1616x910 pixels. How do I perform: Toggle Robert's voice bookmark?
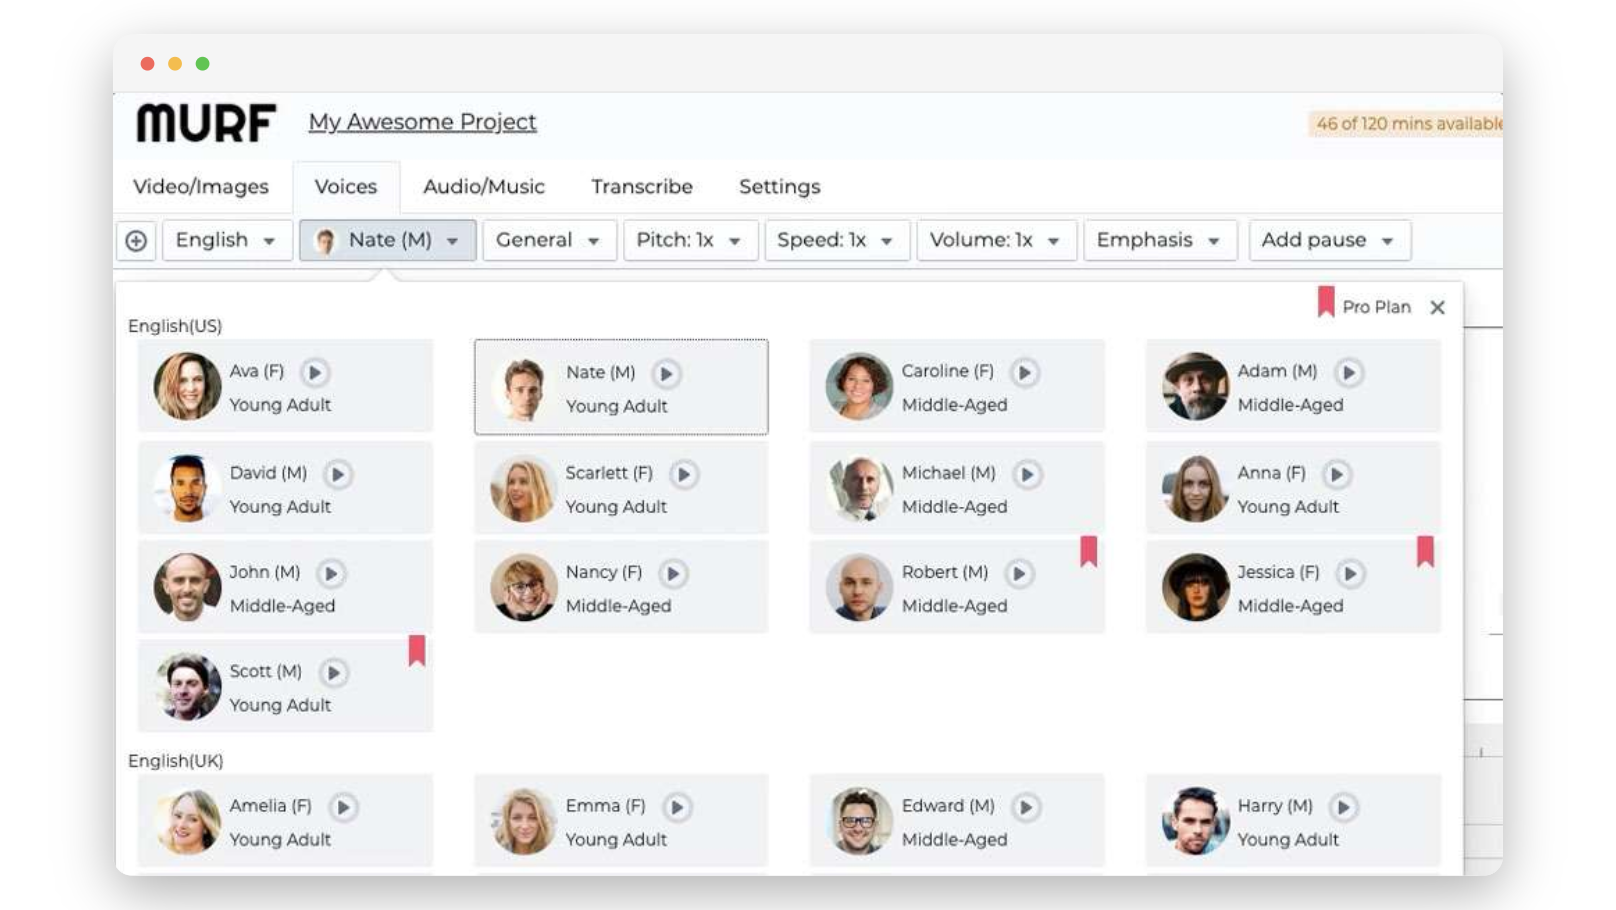(x=1090, y=551)
